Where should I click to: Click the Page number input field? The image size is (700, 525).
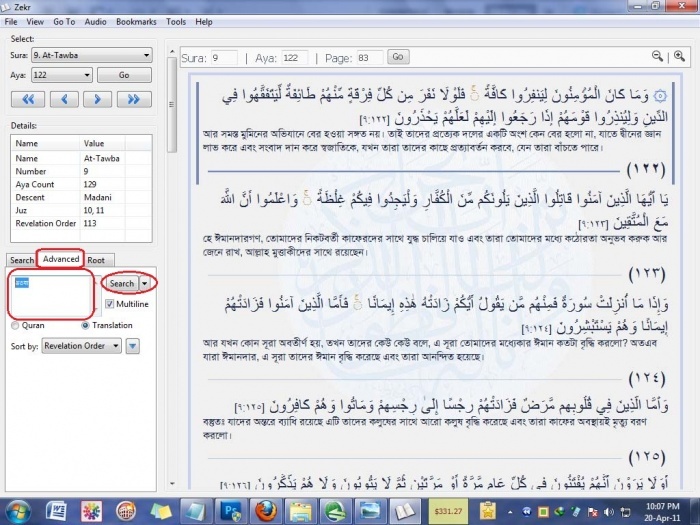369,58
